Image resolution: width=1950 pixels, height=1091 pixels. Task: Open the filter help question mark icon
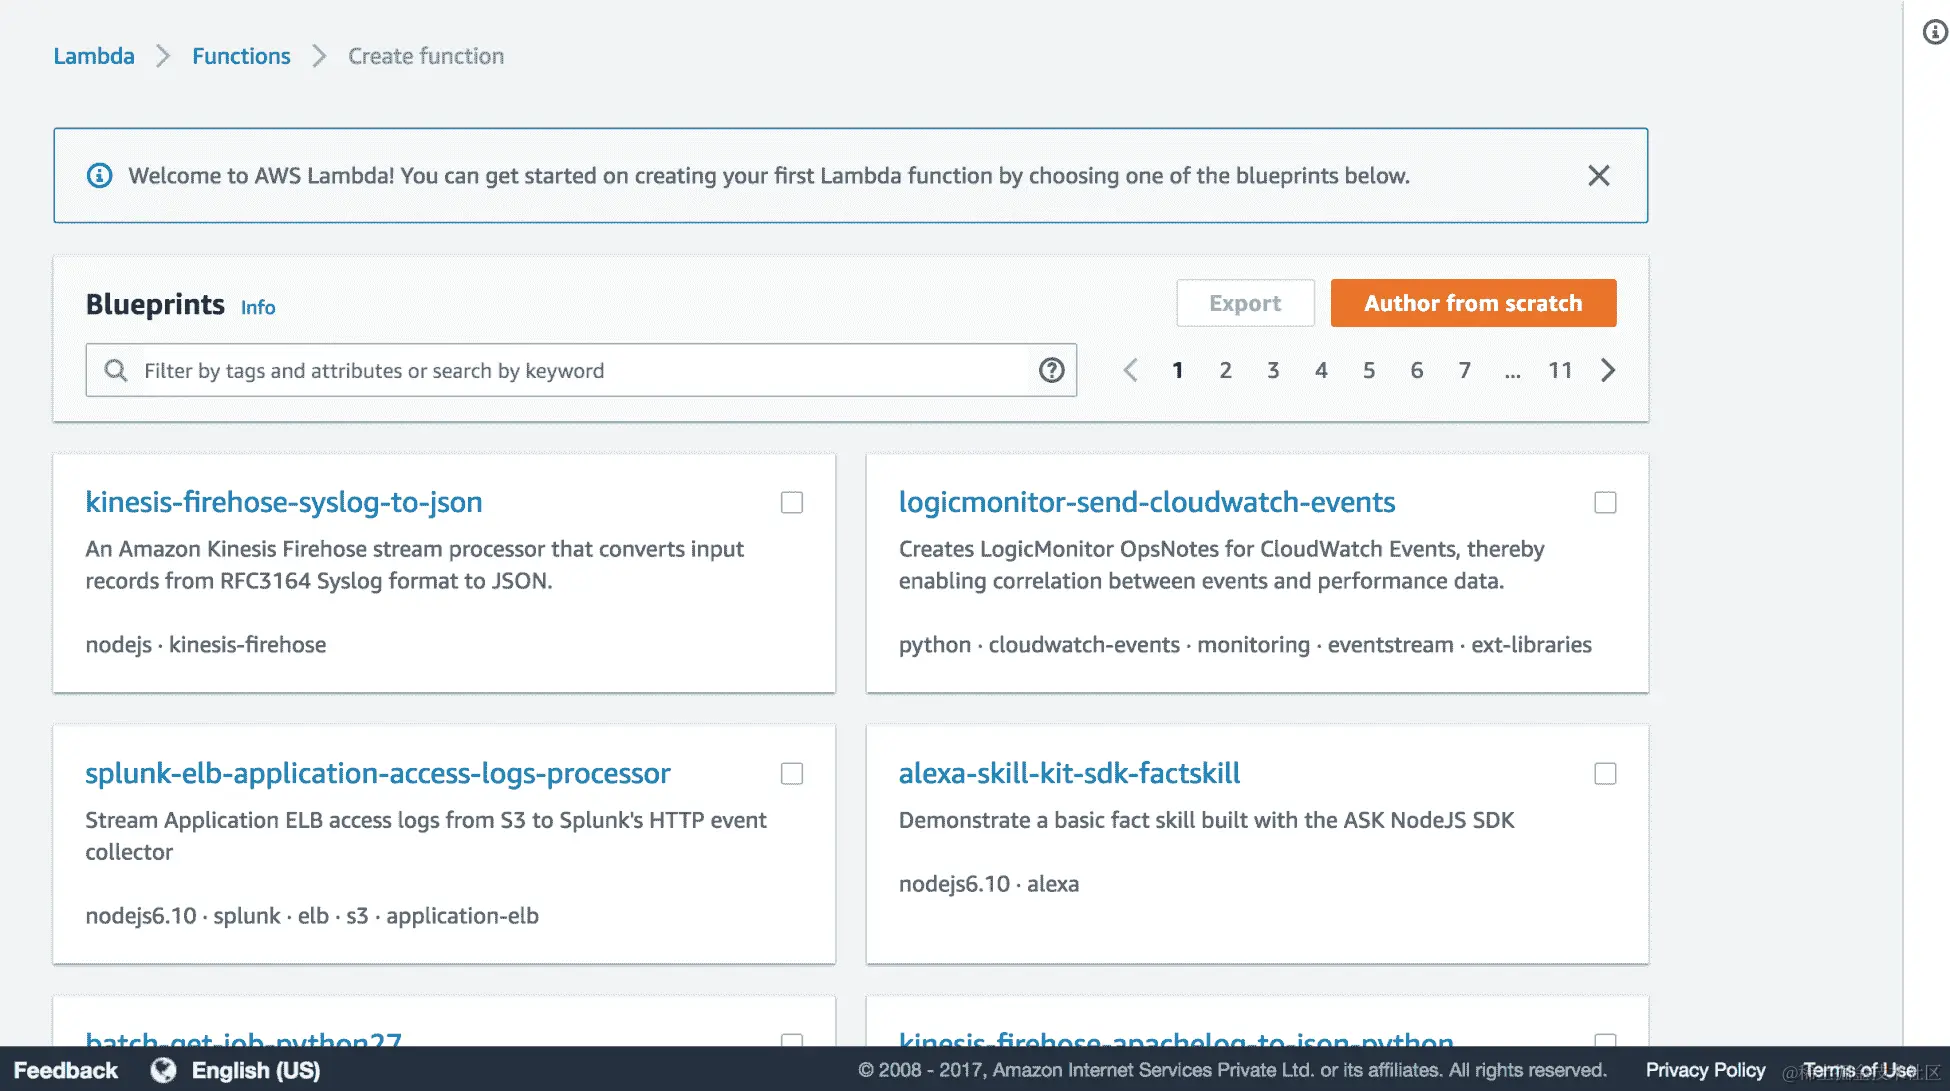(1051, 371)
